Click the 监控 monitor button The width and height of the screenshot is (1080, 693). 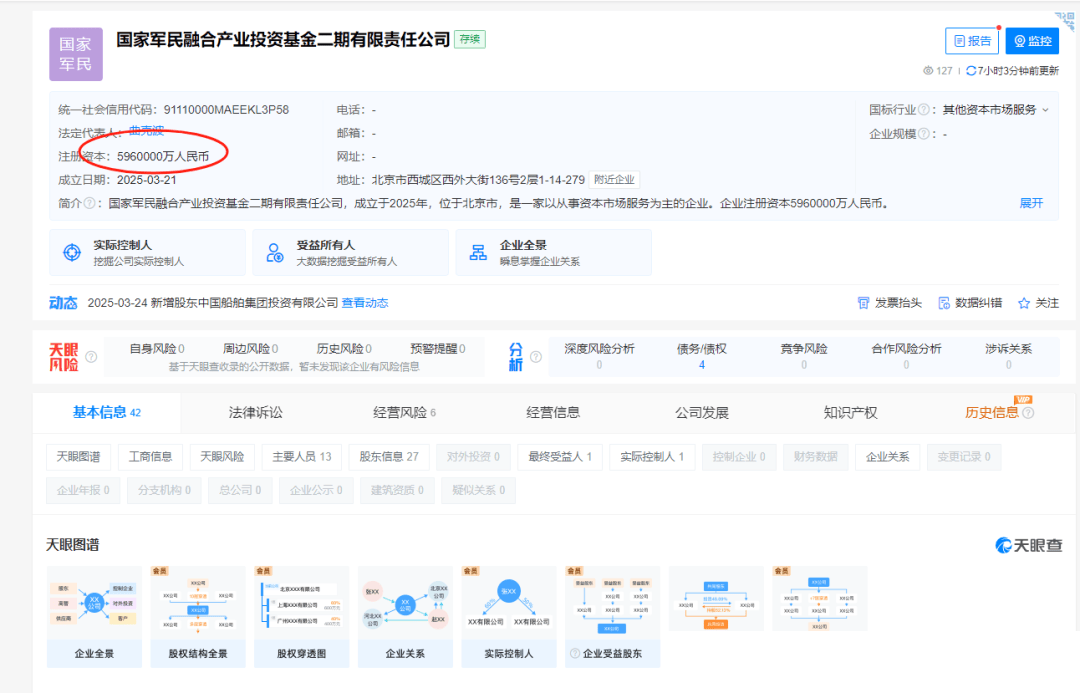[x=1032, y=41]
